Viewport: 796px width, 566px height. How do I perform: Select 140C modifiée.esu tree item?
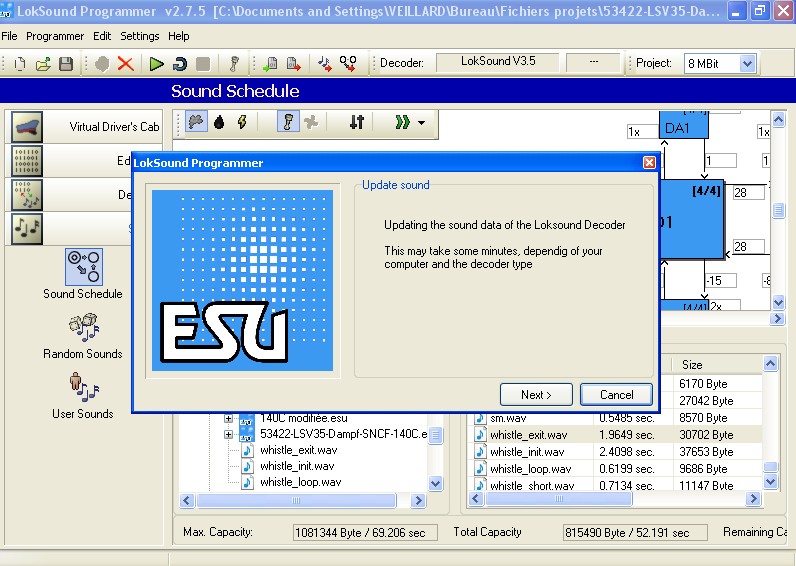click(x=304, y=419)
